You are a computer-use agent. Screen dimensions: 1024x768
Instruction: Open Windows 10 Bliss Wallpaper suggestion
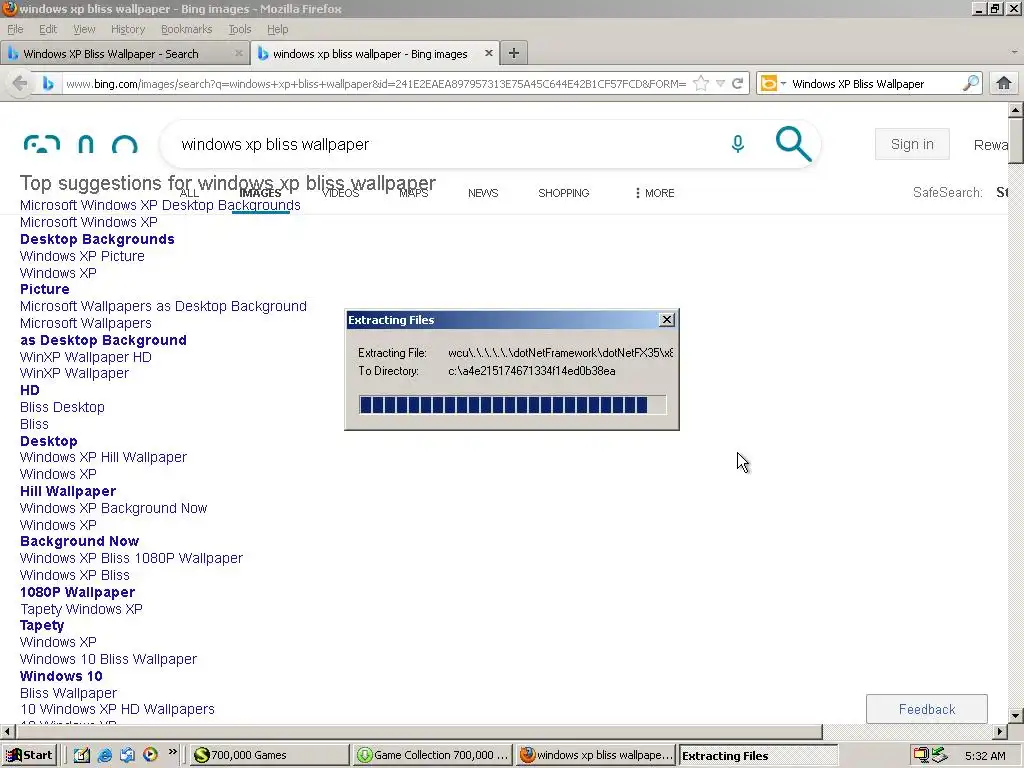click(108, 660)
